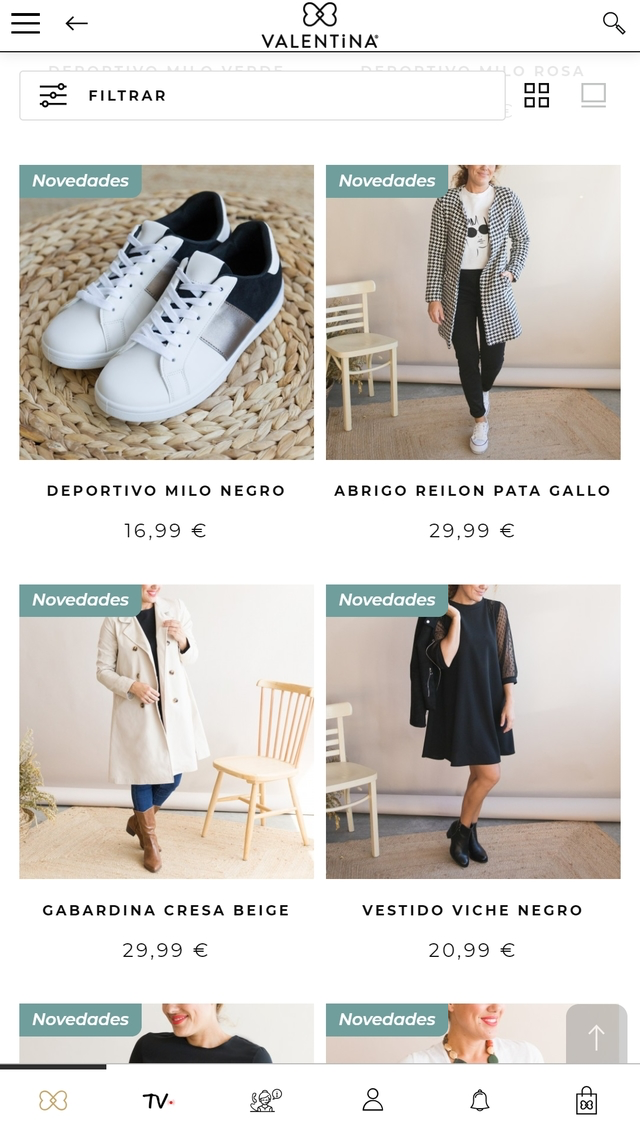Viewport: 640px width, 1136px height.
Task: Open notifications bell icon
Action: tap(479, 1100)
